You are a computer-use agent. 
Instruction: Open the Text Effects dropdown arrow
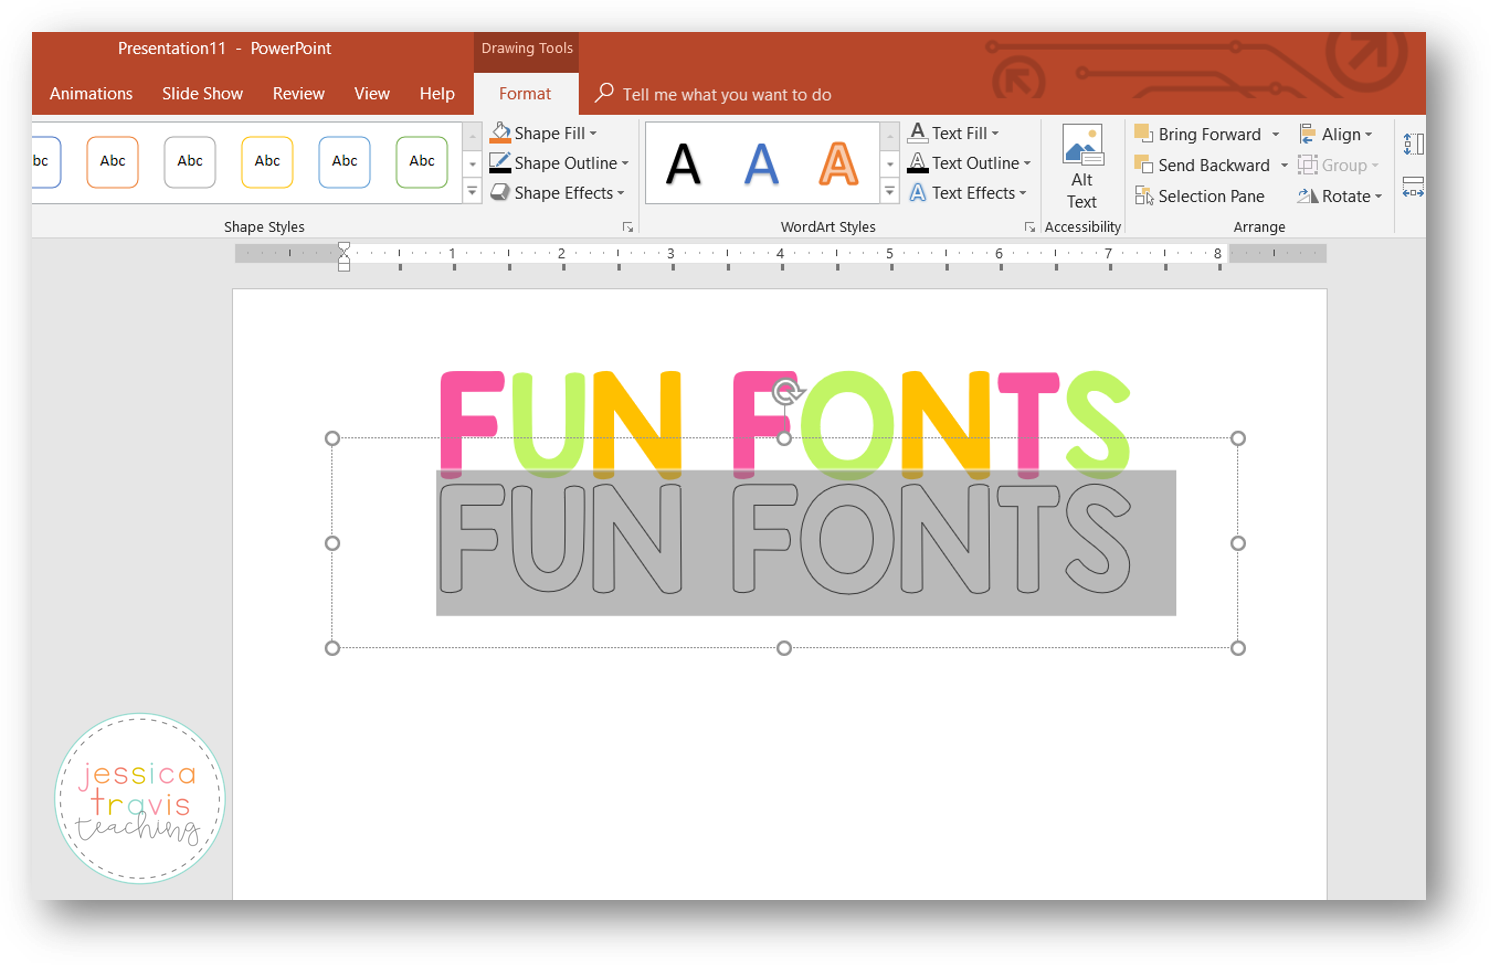[1023, 194]
